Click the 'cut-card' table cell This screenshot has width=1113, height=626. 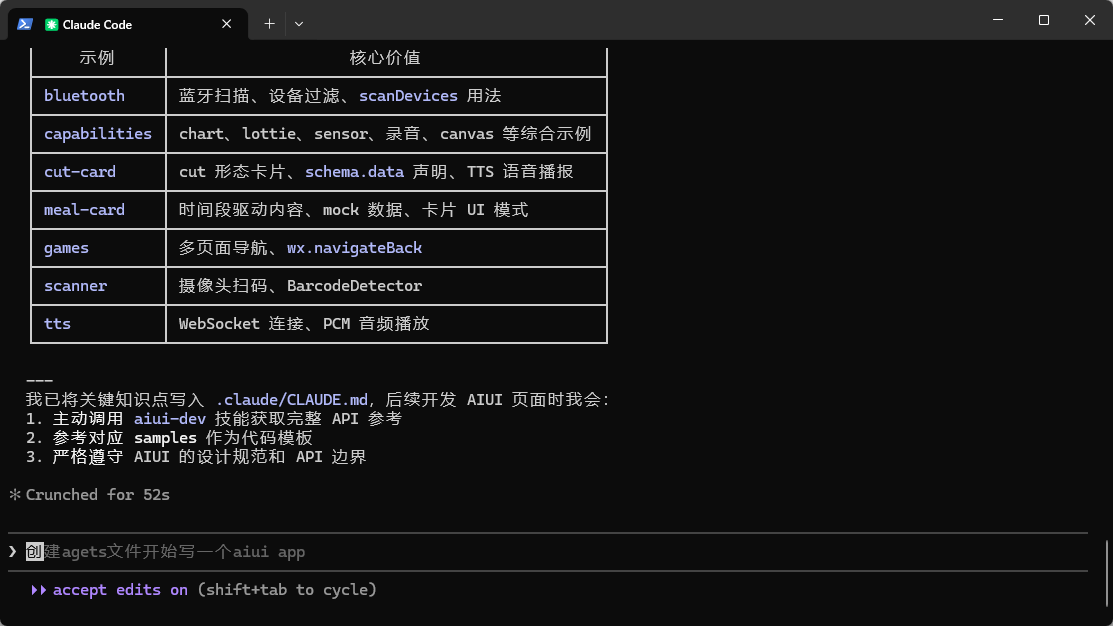(x=98, y=172)
